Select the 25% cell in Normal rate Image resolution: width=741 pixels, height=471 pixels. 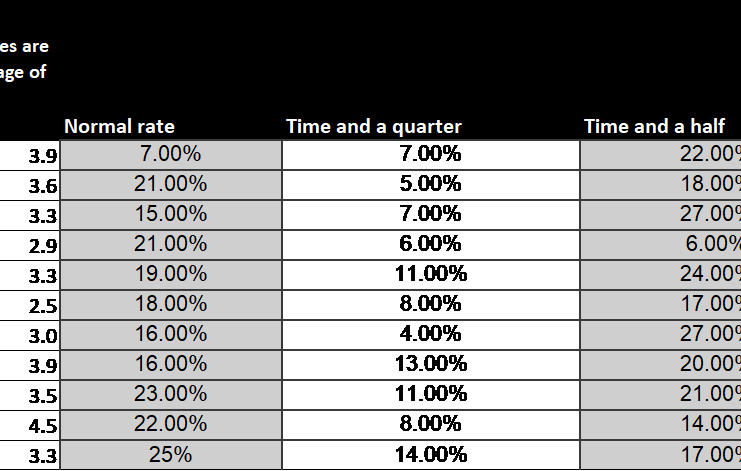(171, 455)
